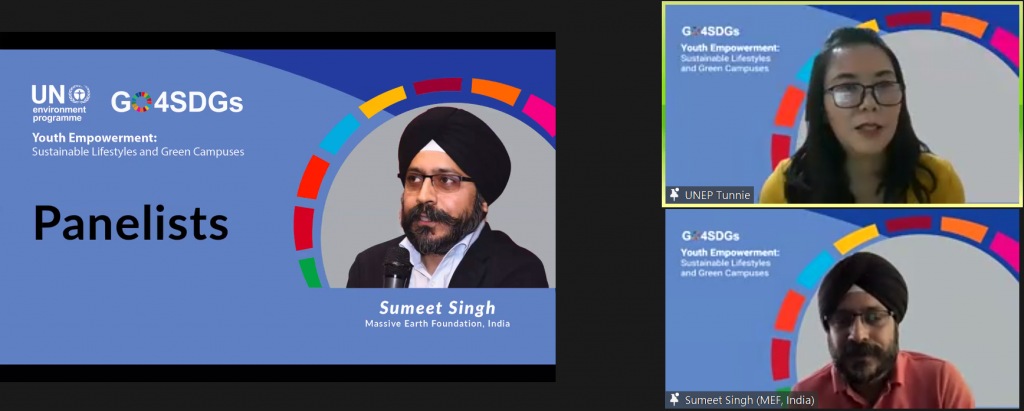
Task: Click the GO4SDGs logo on the shared slide
Action: 176,102
